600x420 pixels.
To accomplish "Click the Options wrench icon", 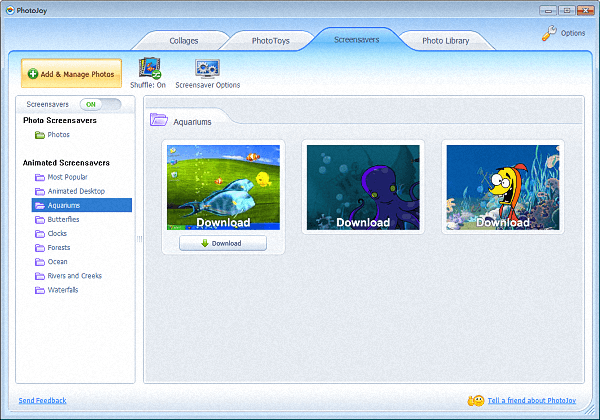I will click(549, 33).
